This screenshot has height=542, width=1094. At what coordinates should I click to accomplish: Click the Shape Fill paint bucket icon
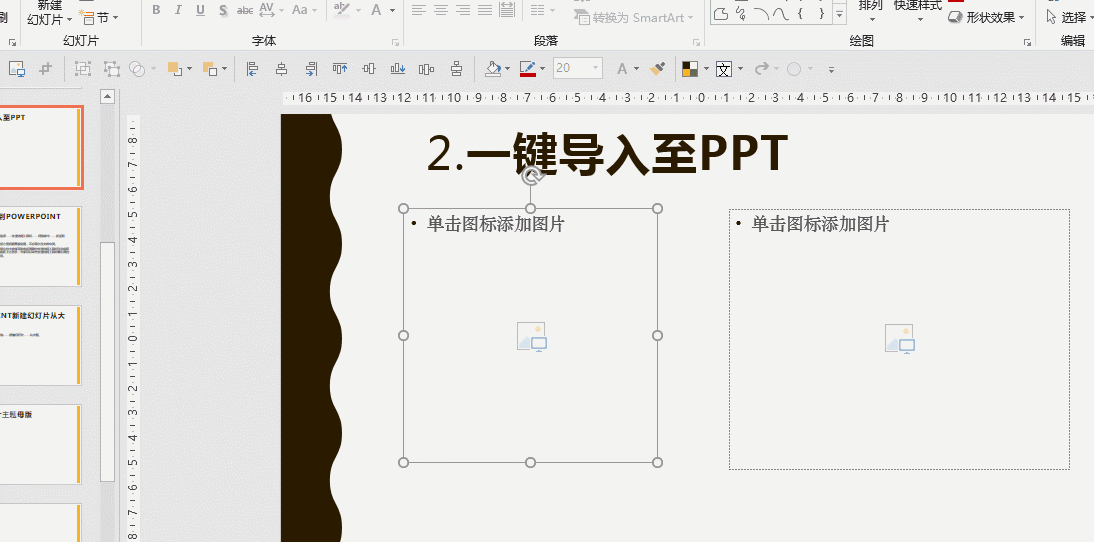493,68
